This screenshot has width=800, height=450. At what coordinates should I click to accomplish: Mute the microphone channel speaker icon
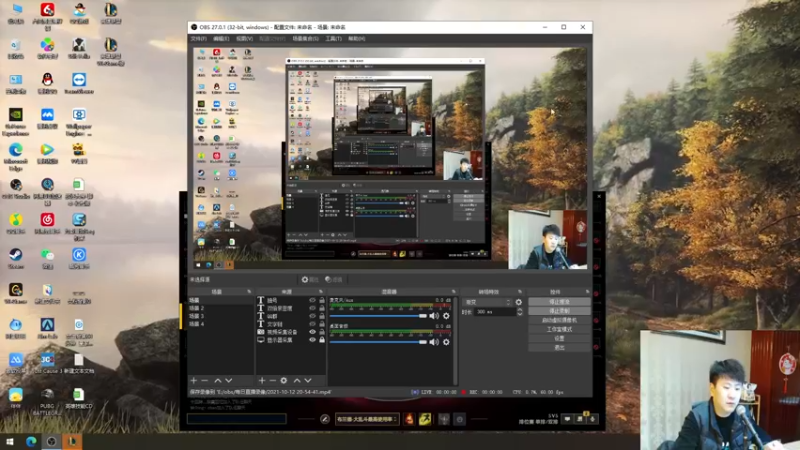point(434,316)
